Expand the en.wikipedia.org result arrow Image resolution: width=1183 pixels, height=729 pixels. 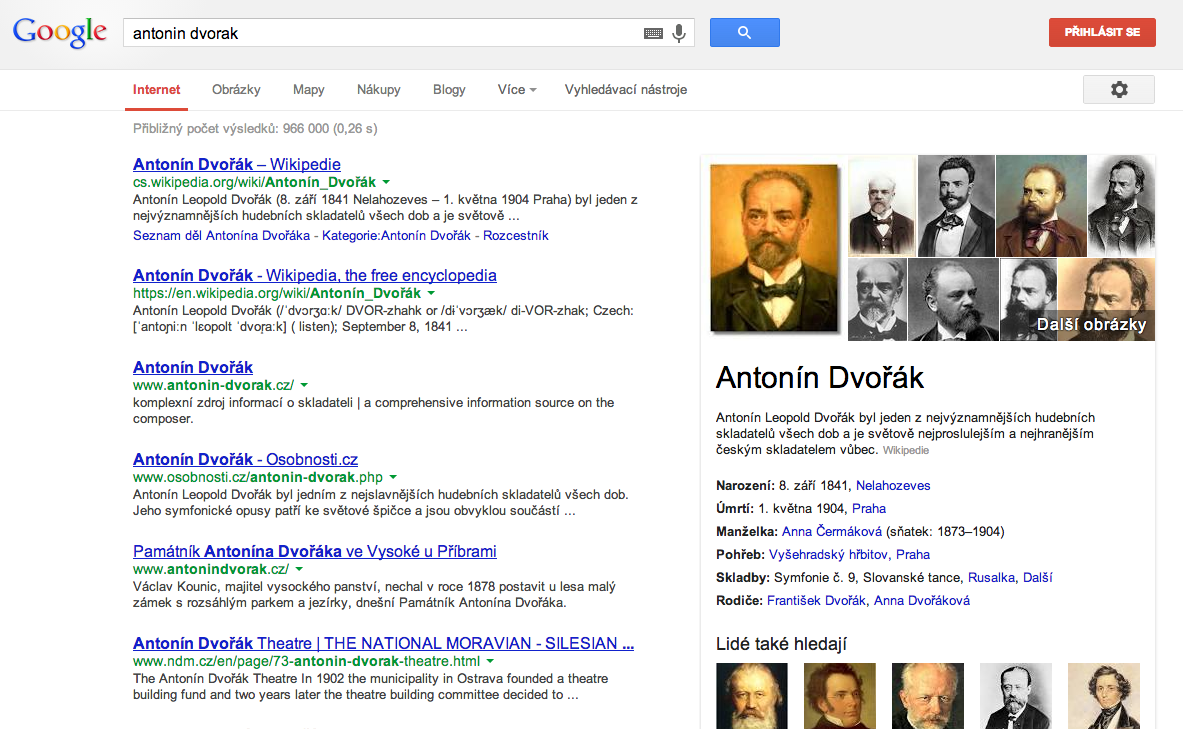point(432,294)
